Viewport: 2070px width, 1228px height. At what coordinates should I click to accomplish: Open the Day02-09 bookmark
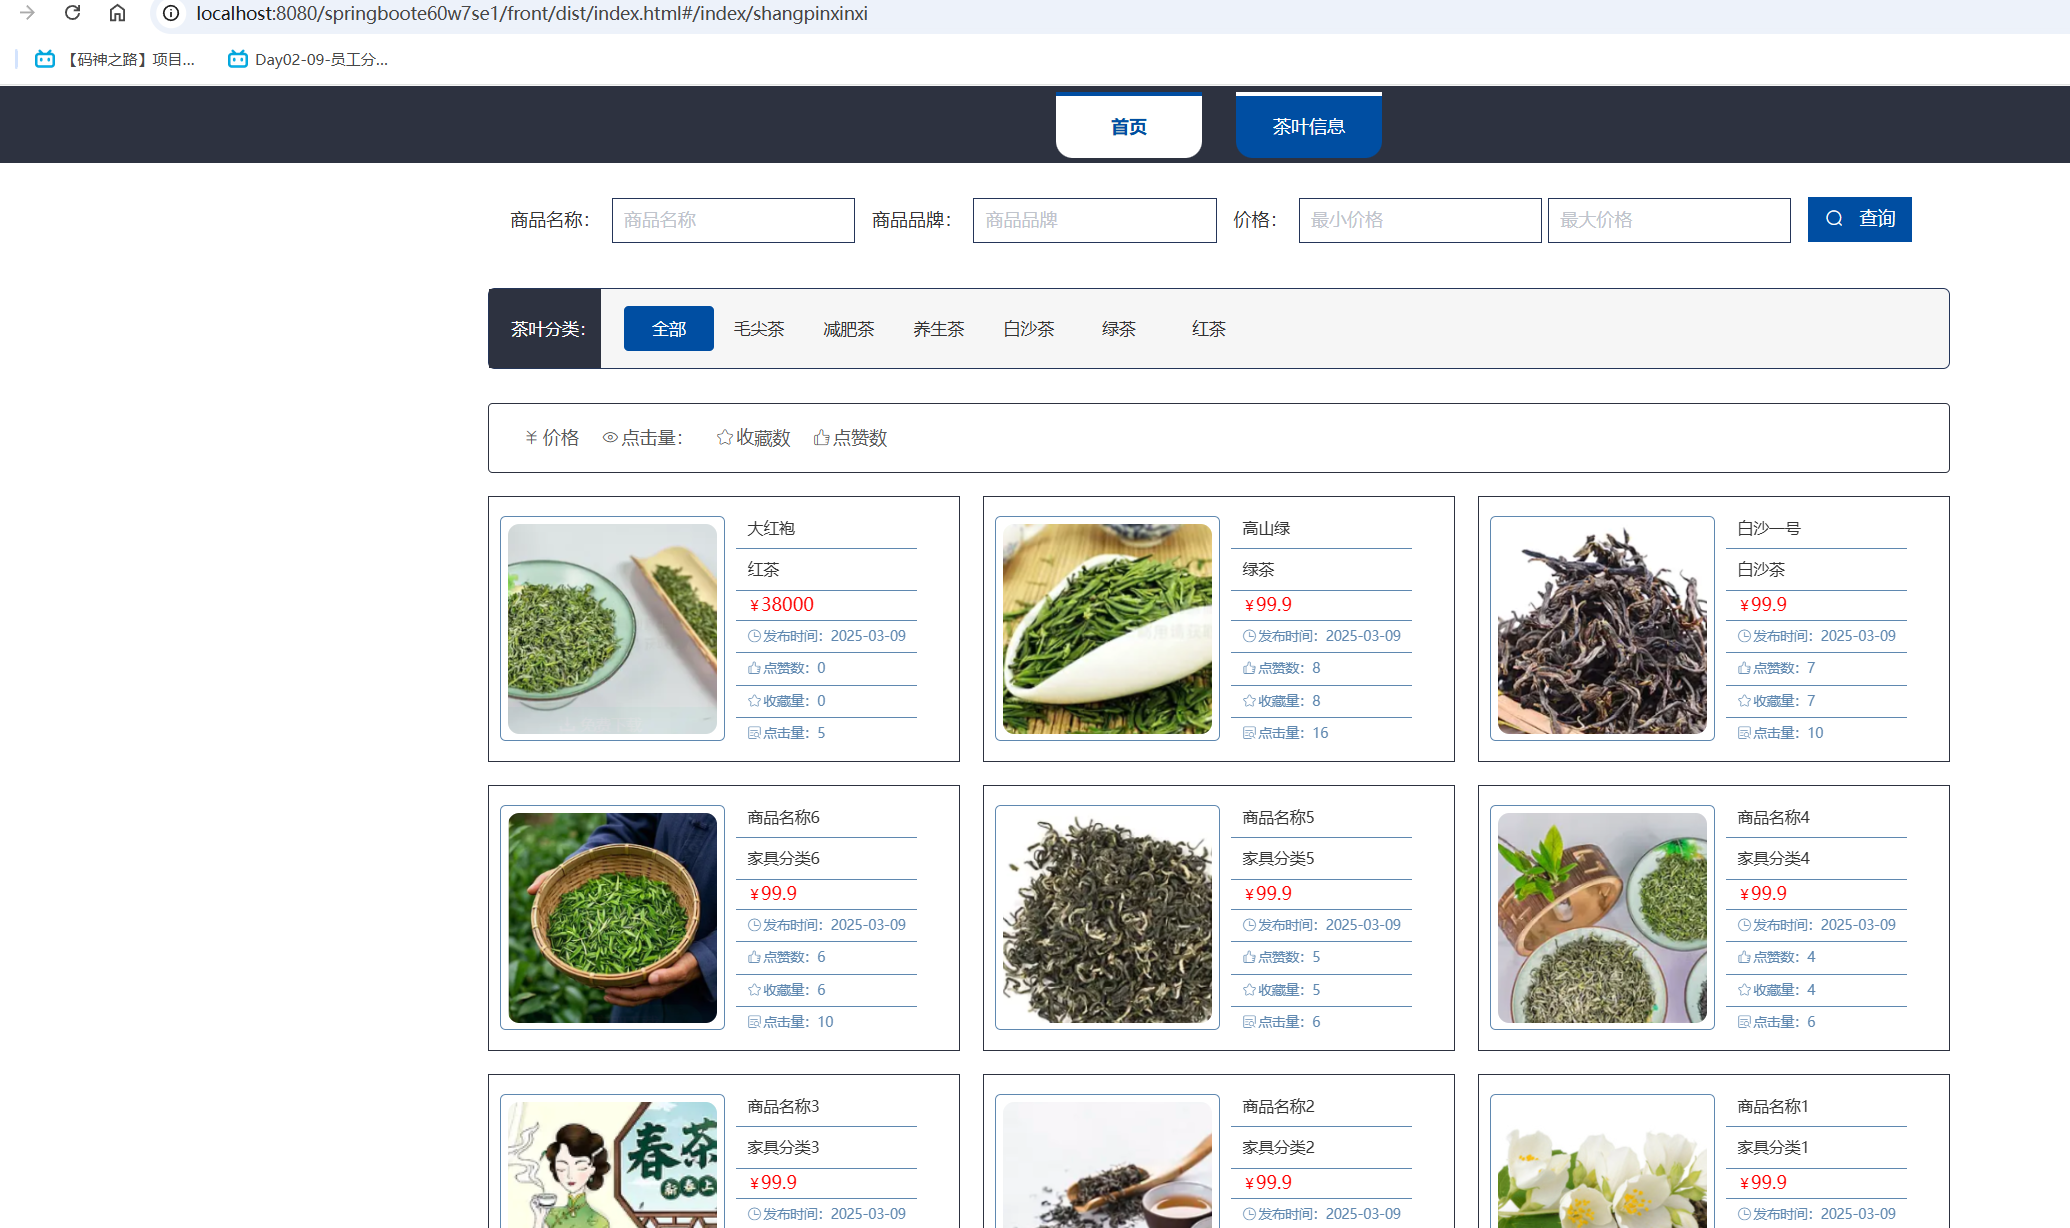[308, 59]
